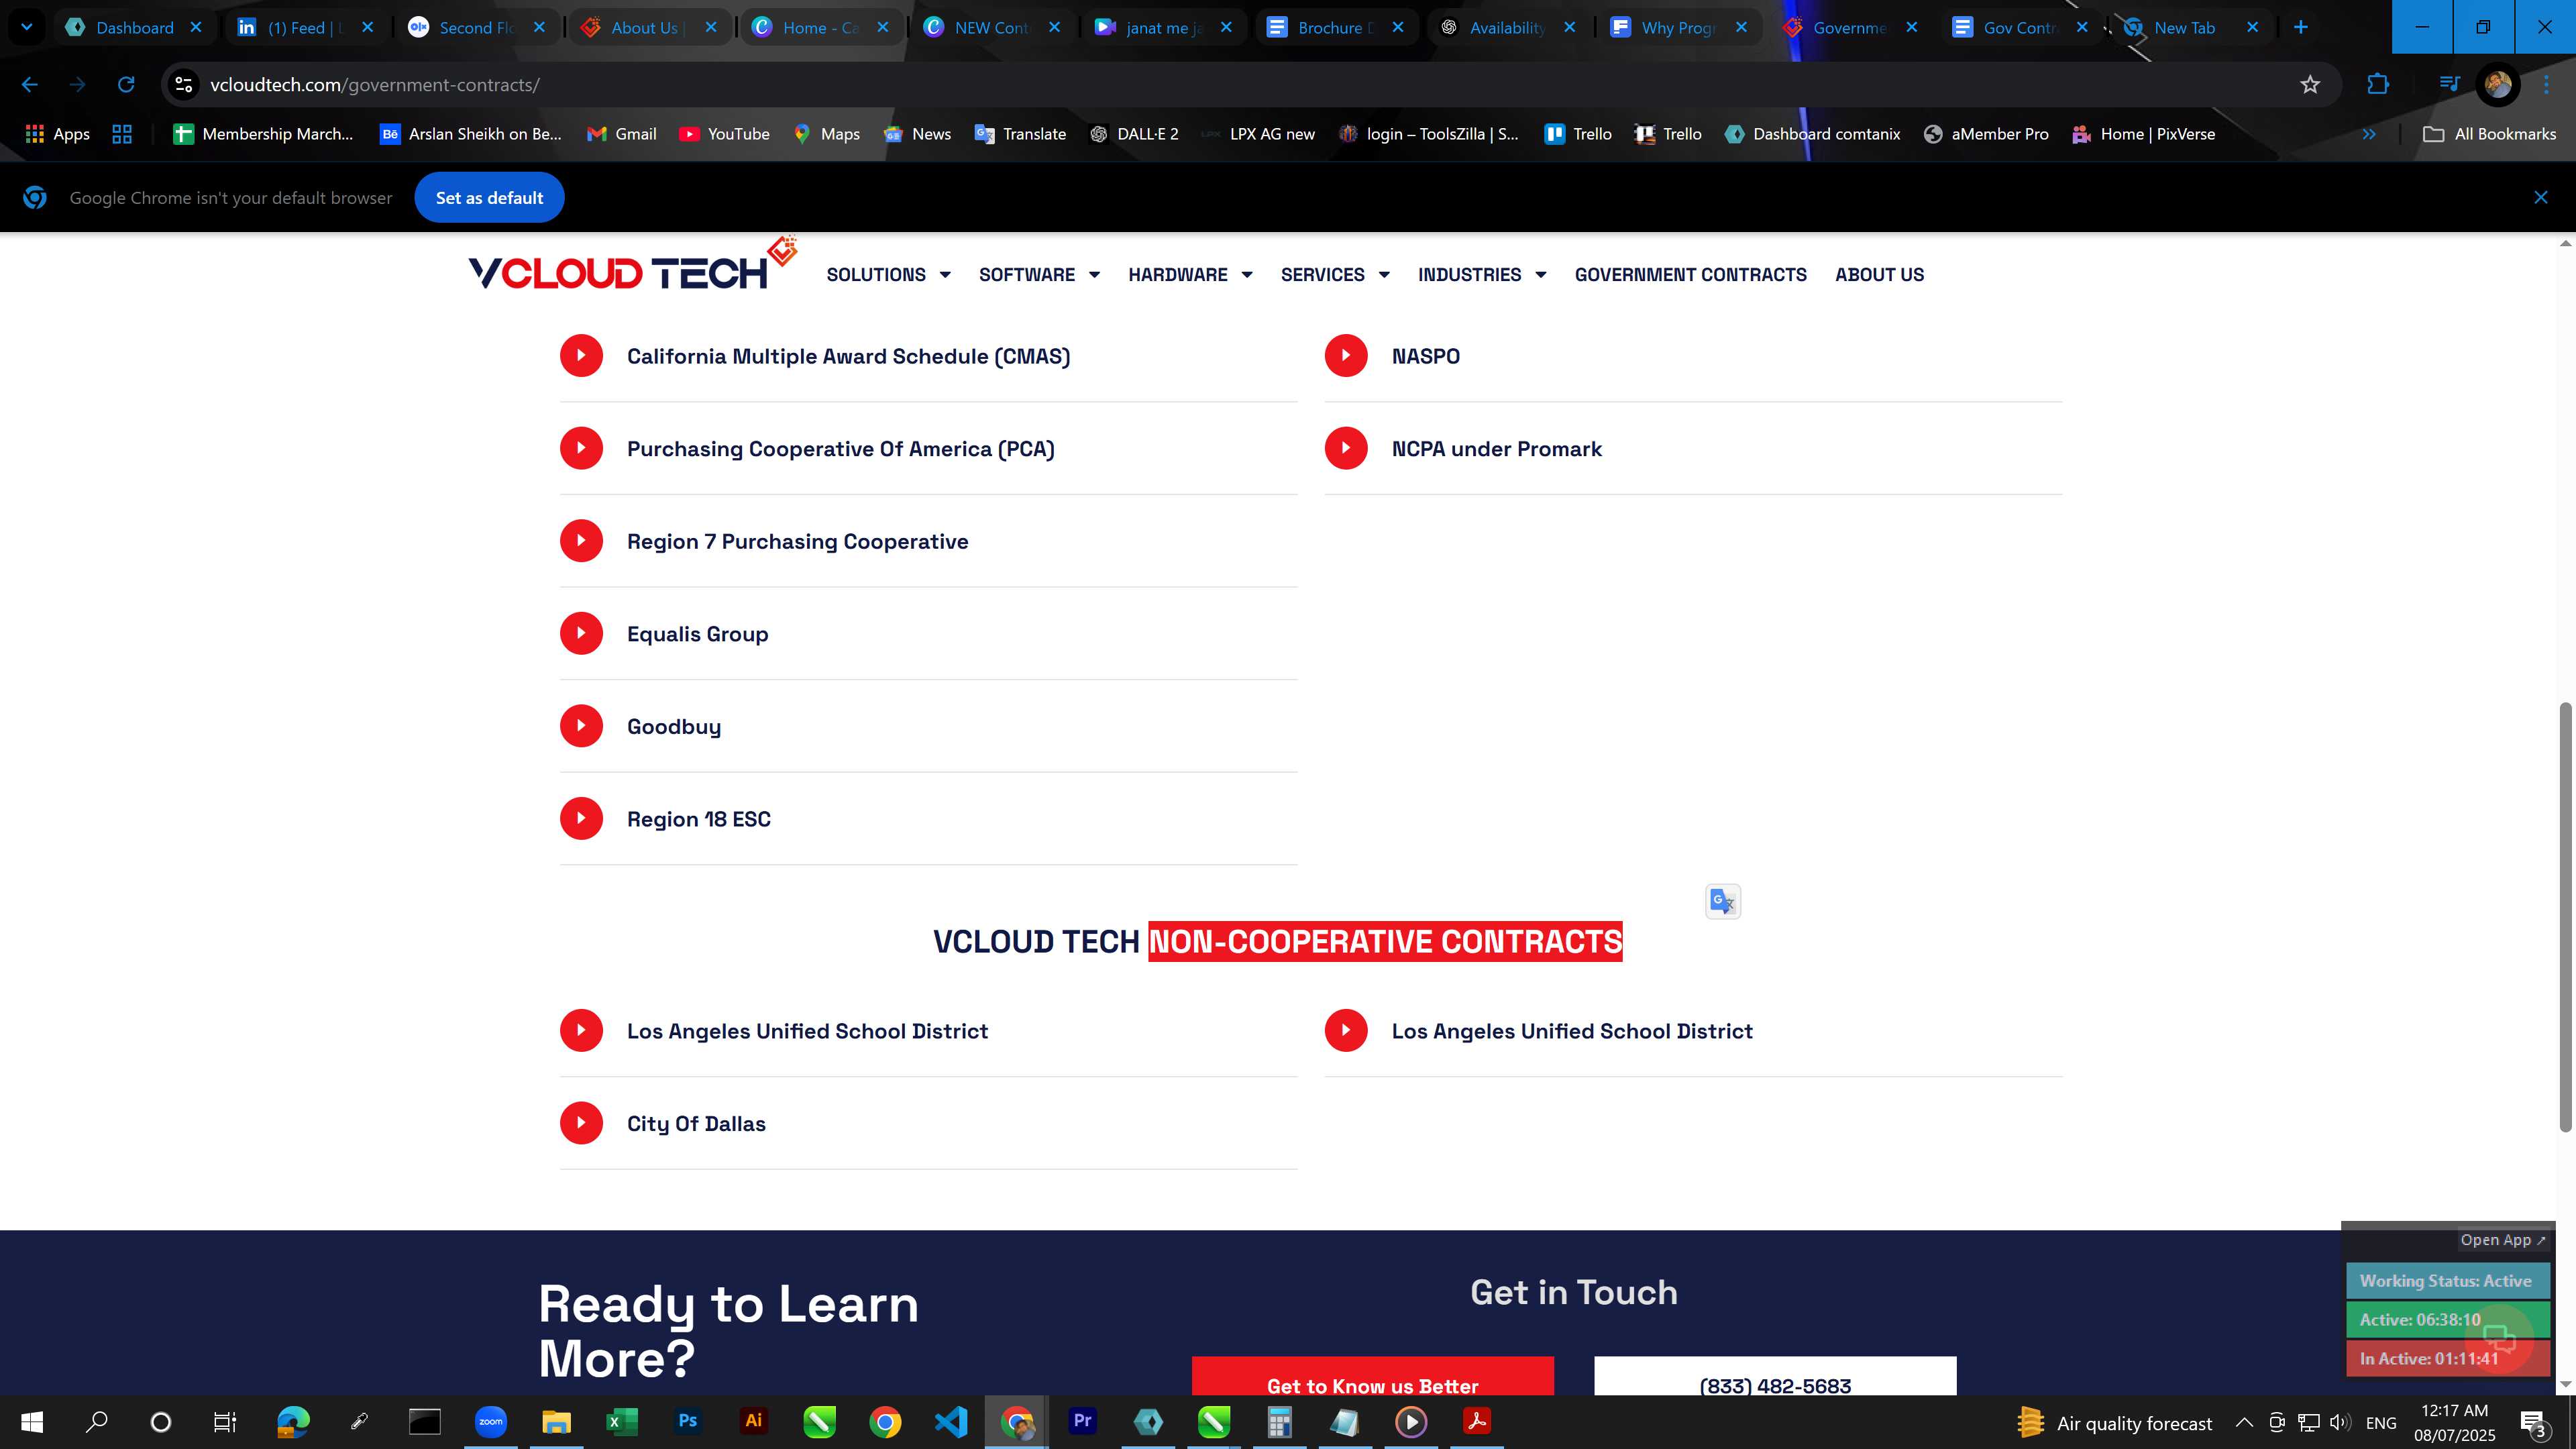
Task: Open the Chrome profile avatar
Action: [2497, 85]
